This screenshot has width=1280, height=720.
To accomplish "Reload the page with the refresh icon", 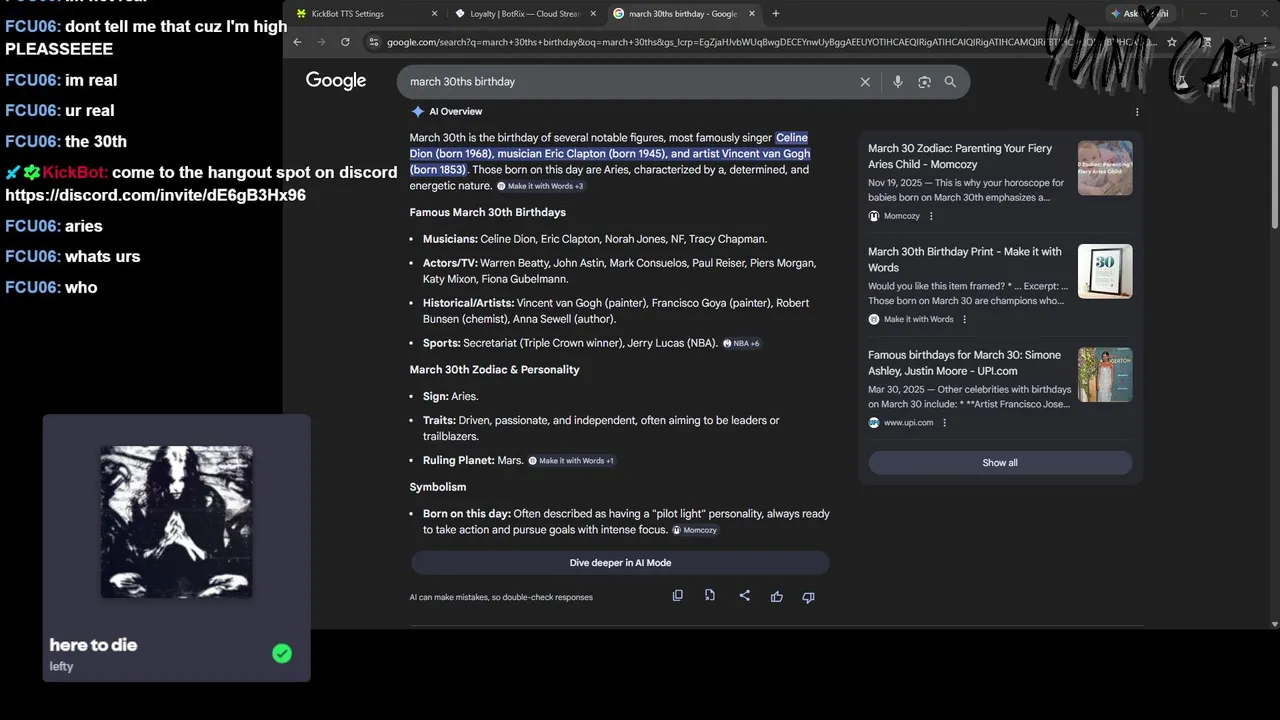I will [345, 42].
